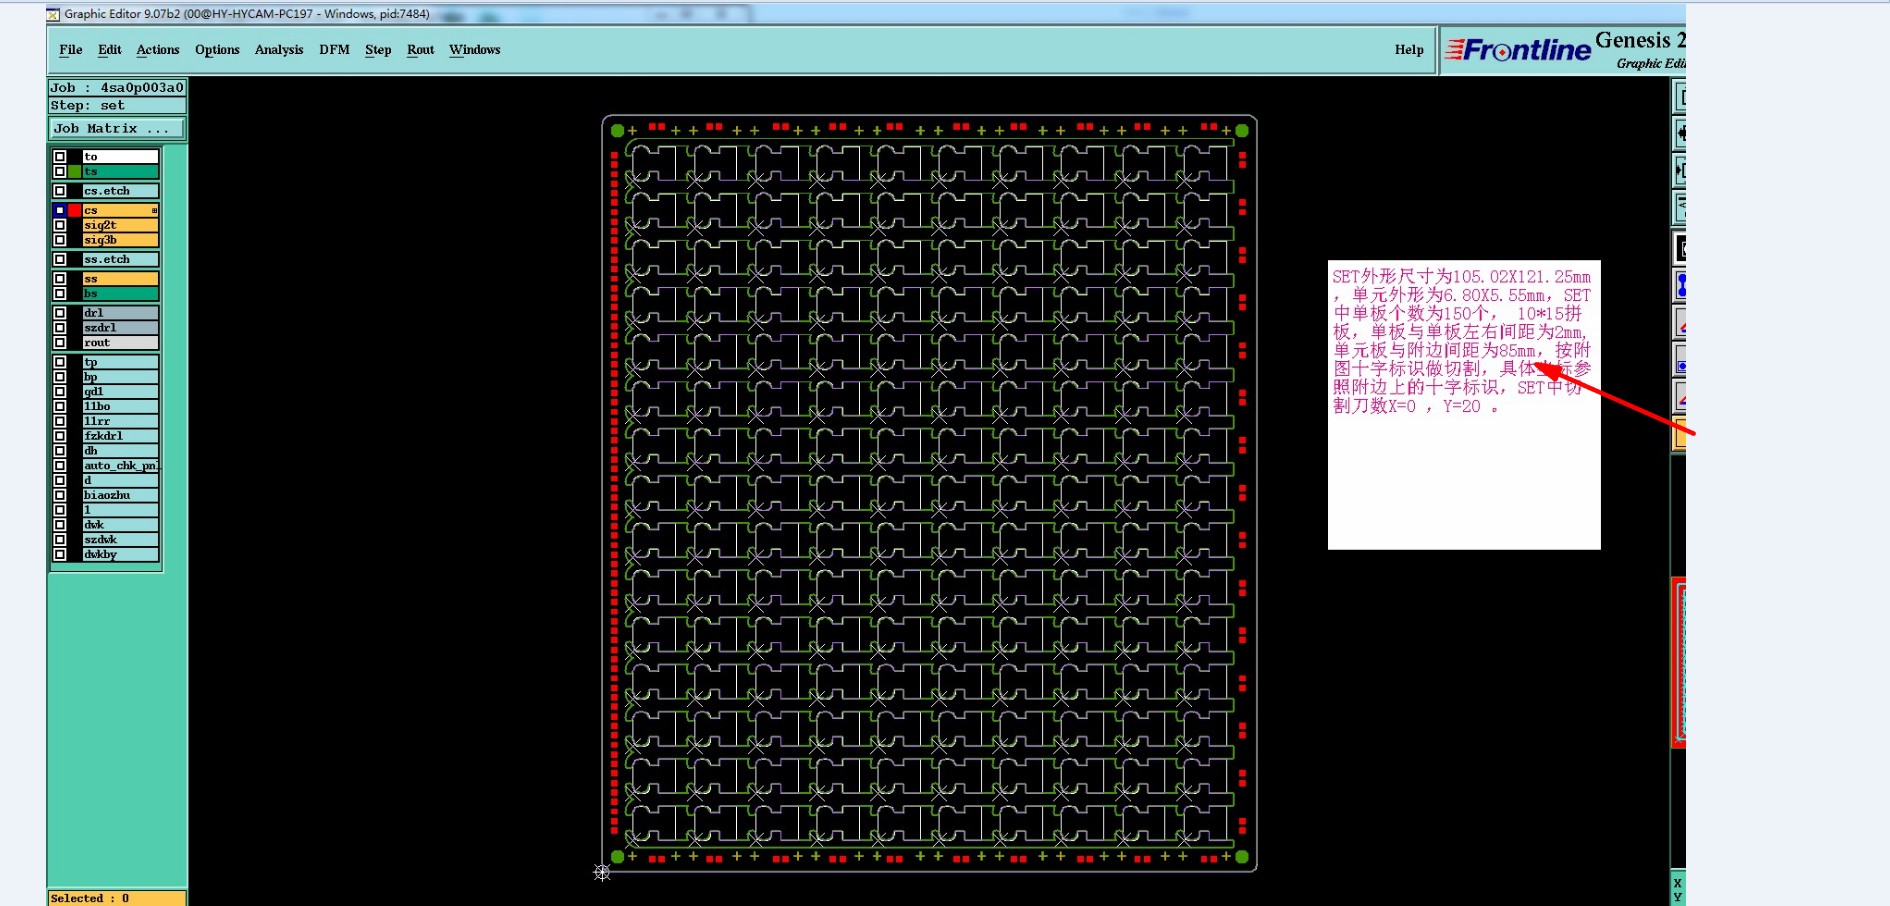Select layer name 'fzkdrl'
This screenshot has height=906, width=1890.
pyautogui.click(x=120, y=436)
